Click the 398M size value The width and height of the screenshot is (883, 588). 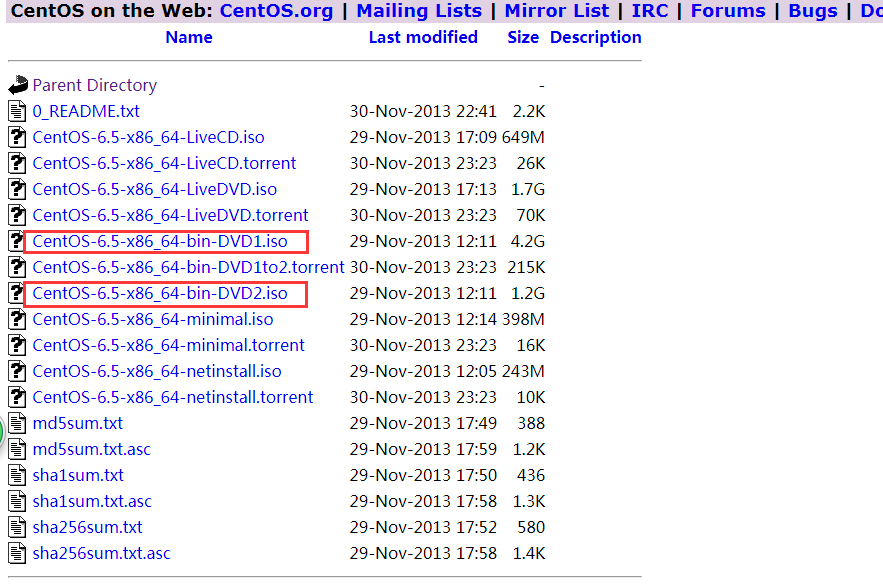pyautogui.click(x=523, y=319)
